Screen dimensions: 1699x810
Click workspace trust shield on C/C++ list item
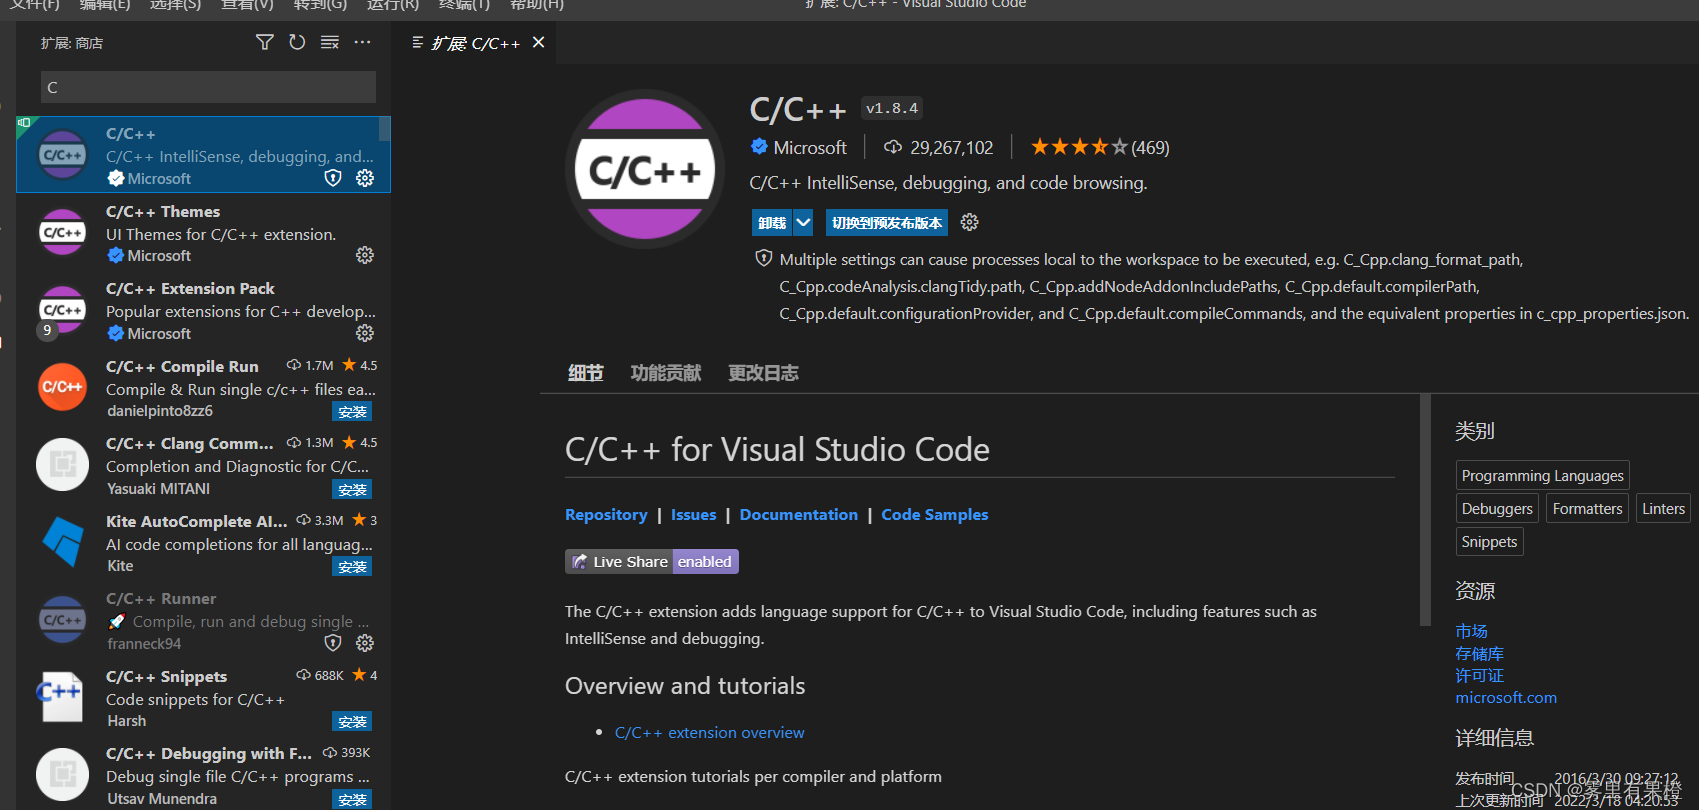(333, 178)
